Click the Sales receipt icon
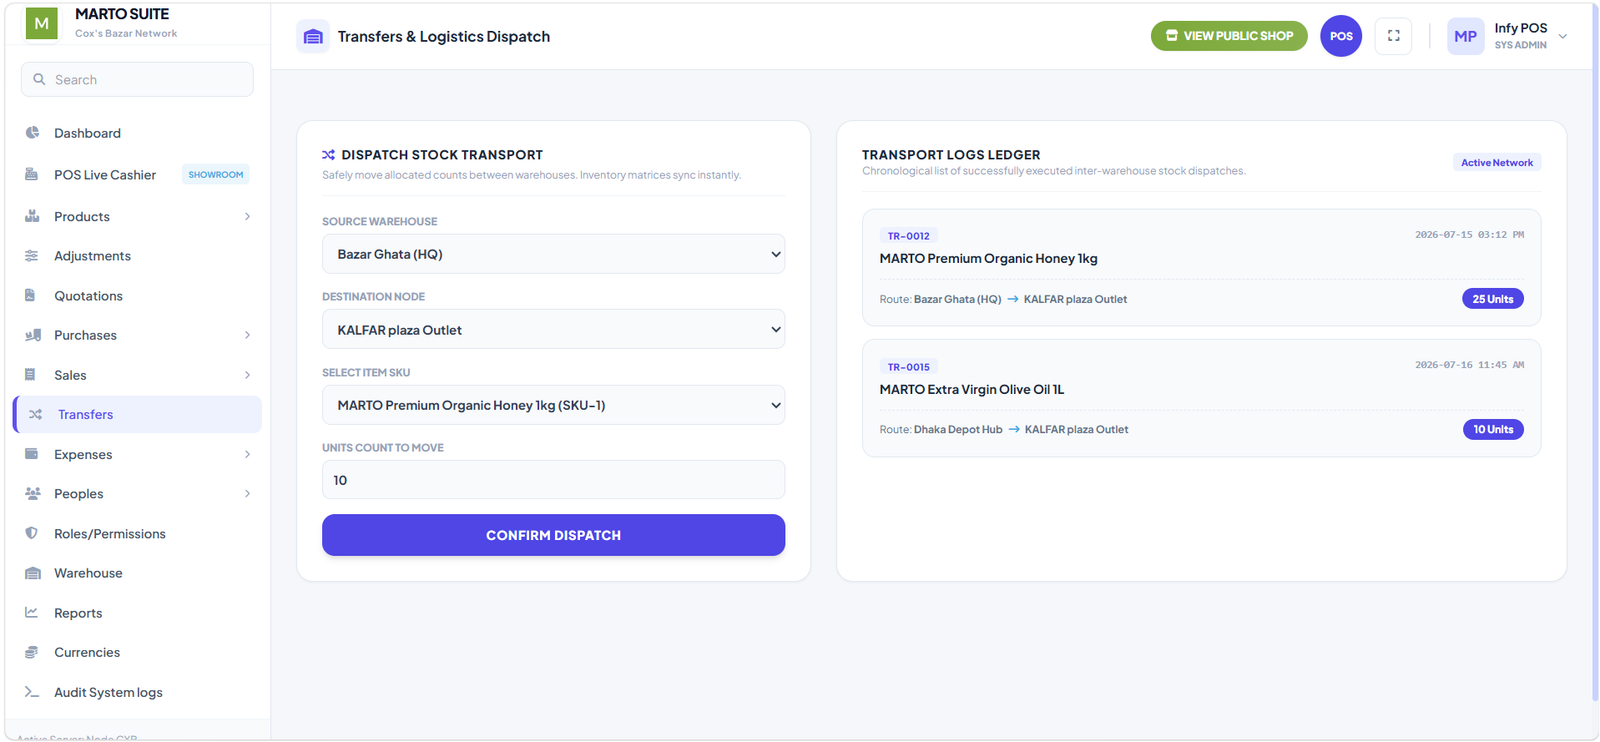1600x742 pixels. coord(31,375)
